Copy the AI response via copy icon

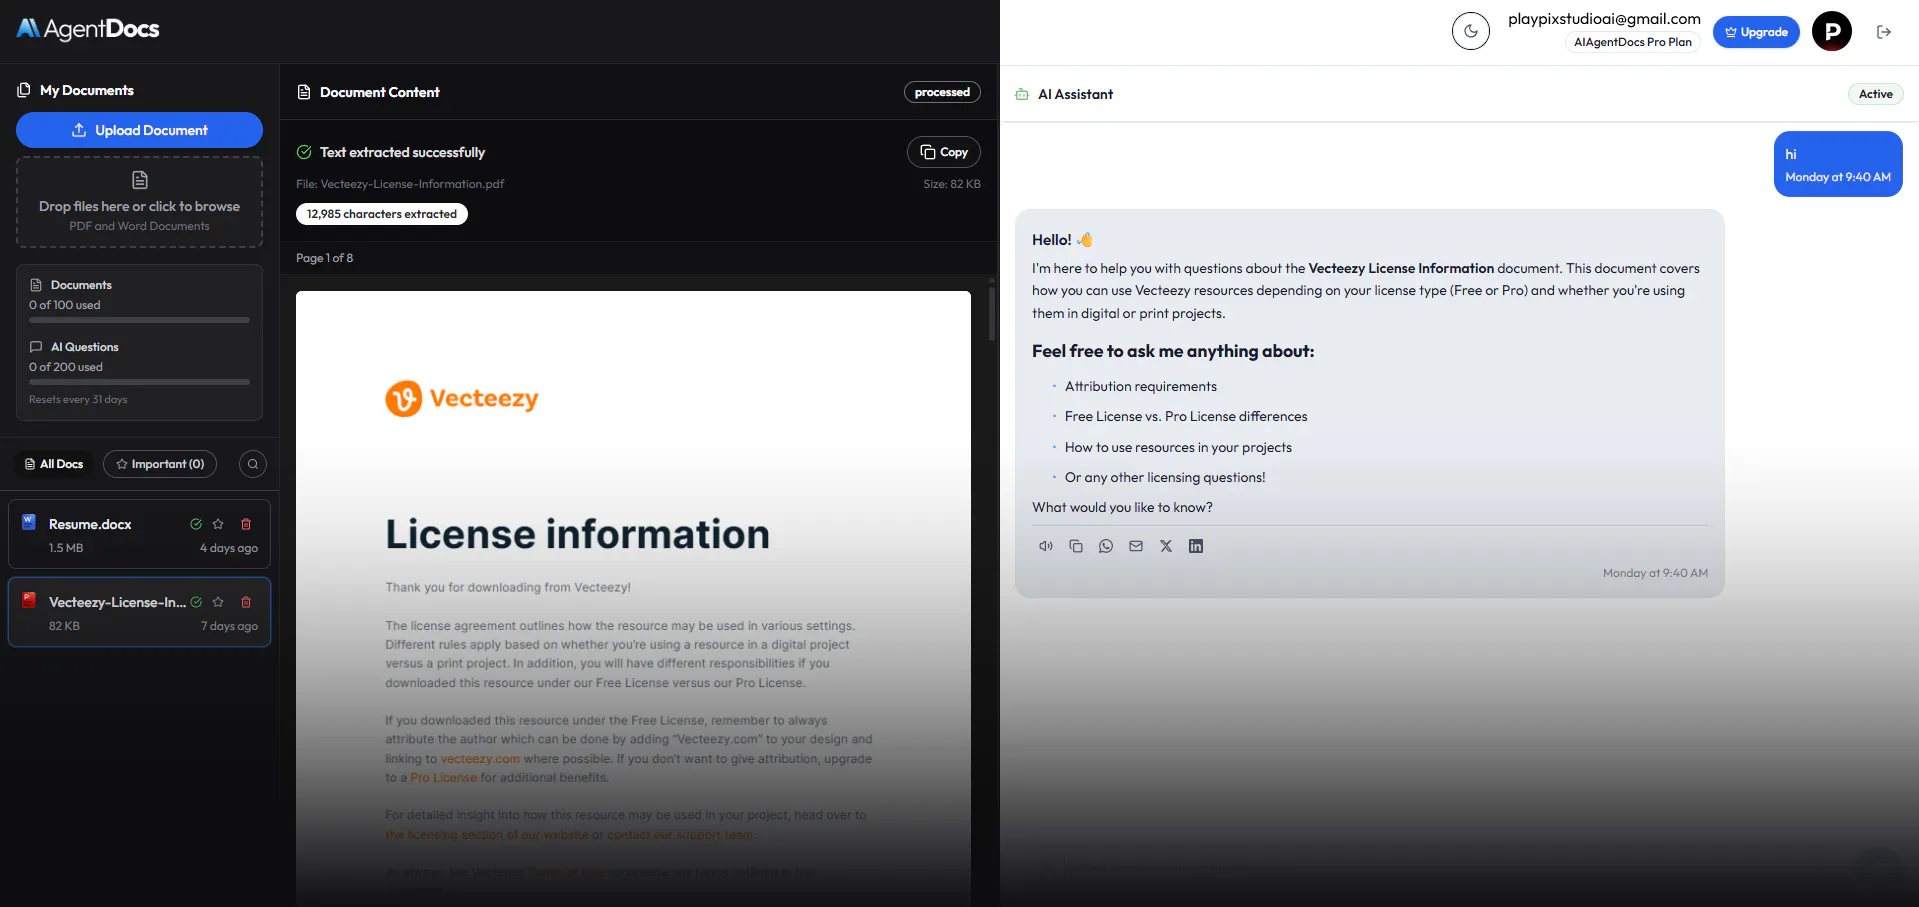(x=1076, y=546)
